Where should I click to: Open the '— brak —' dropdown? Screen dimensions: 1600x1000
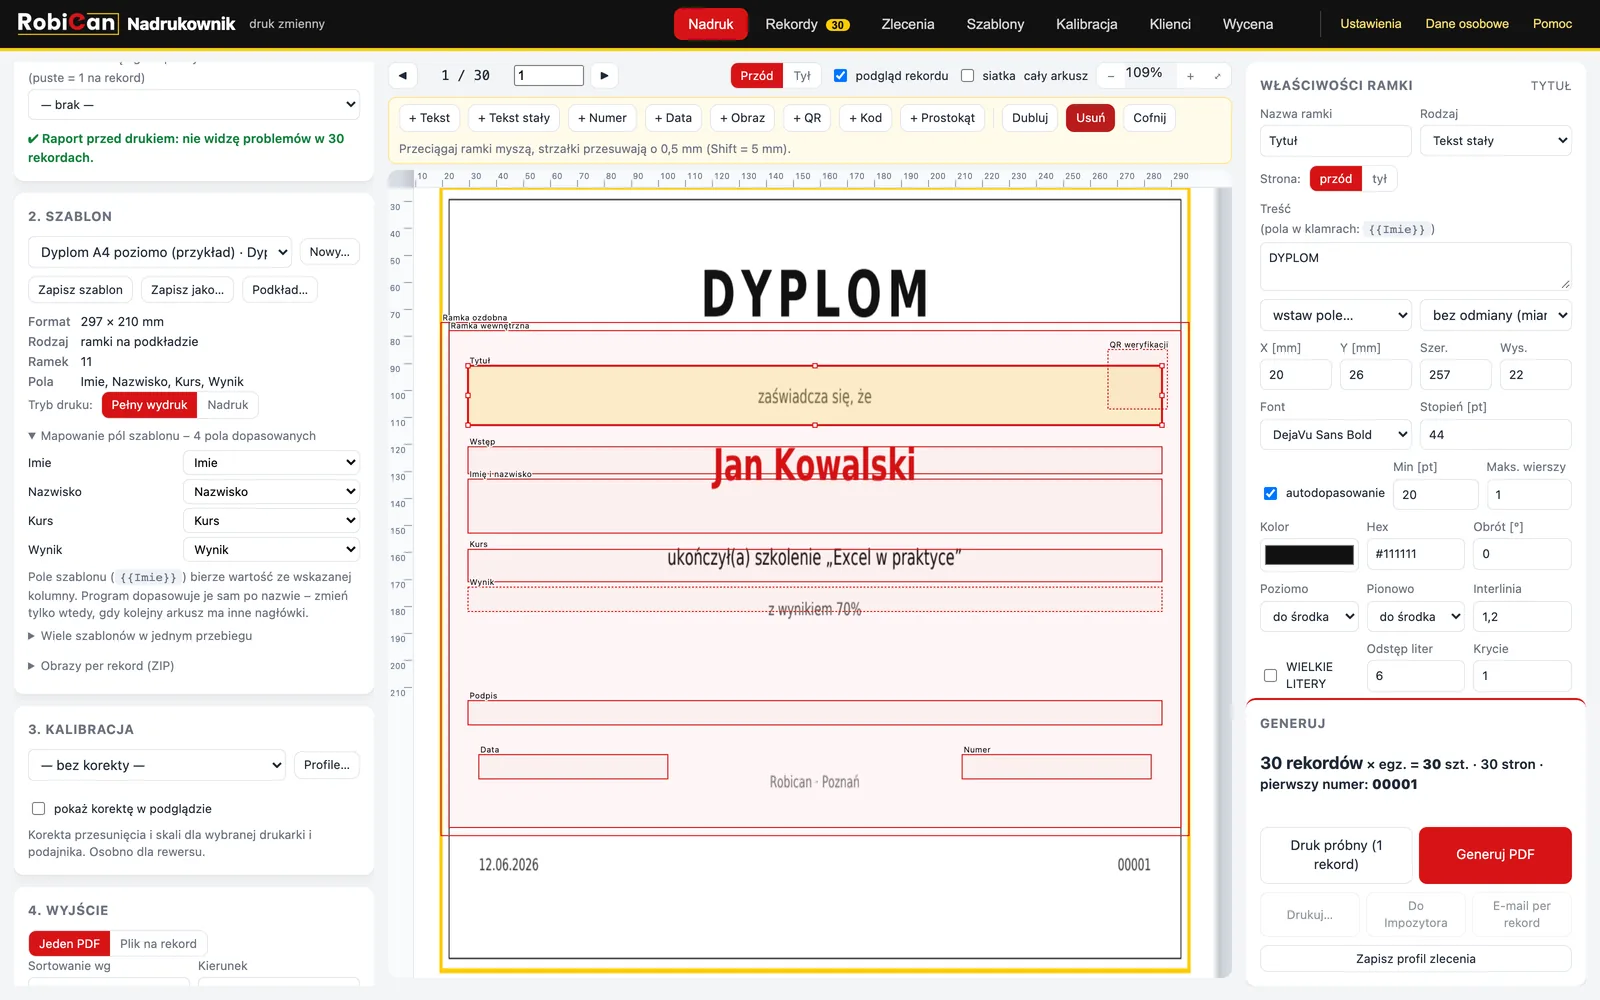pos(194,105)
